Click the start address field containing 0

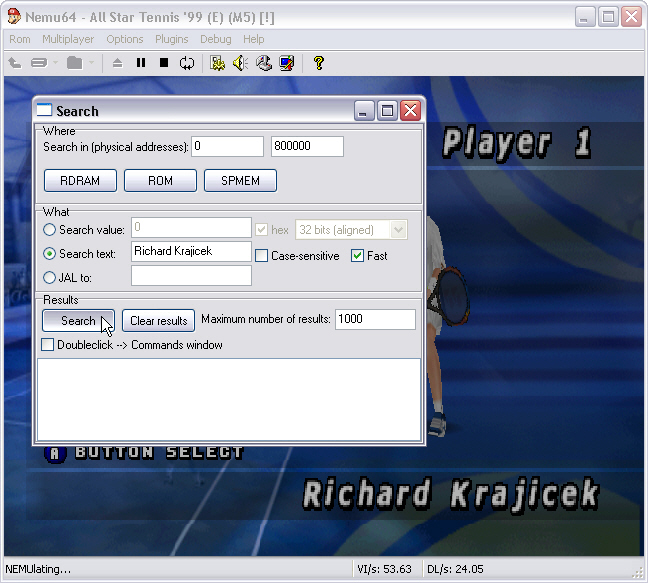pos(227,146)
